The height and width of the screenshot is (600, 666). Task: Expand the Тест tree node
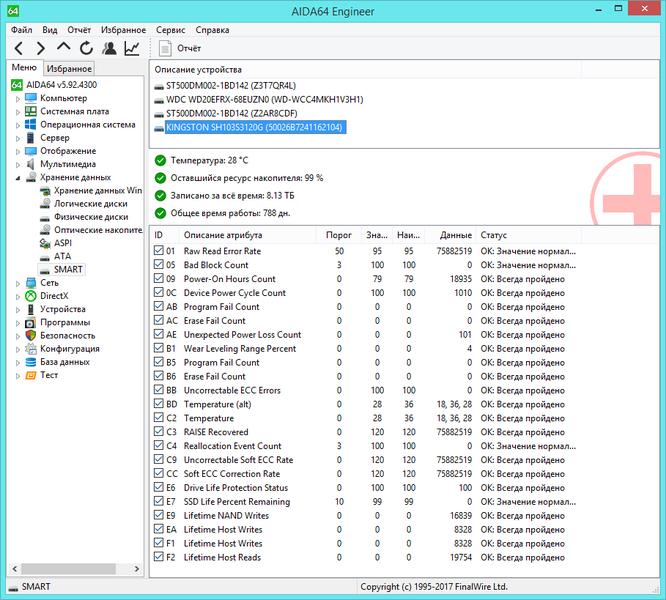(17, 375)
